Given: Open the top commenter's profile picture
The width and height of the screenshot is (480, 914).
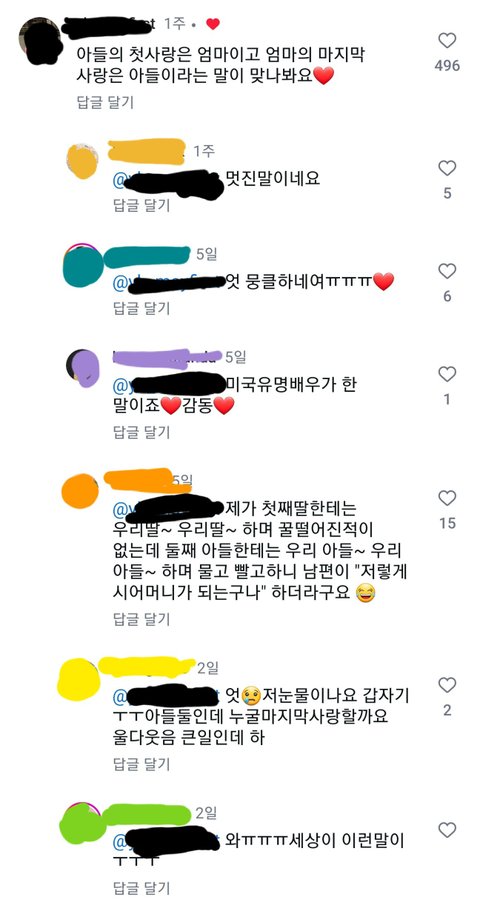Looking at the screenshot, I should pos(40,40).
